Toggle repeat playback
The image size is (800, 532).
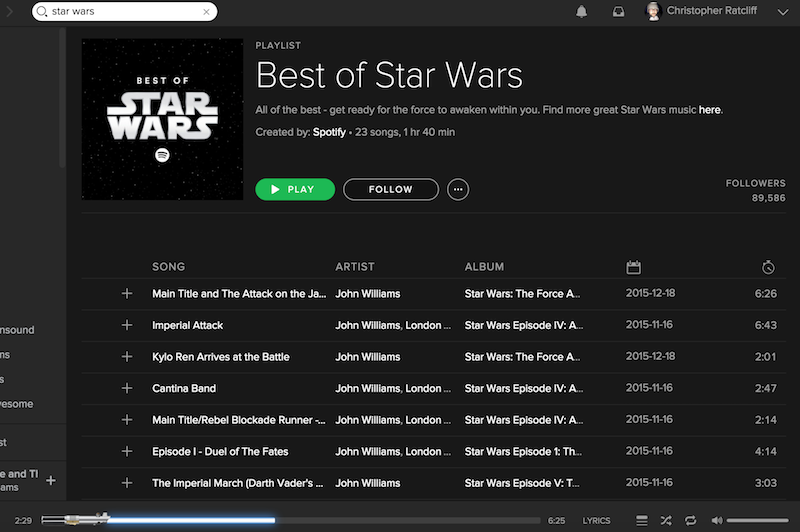tap(690, 521)
